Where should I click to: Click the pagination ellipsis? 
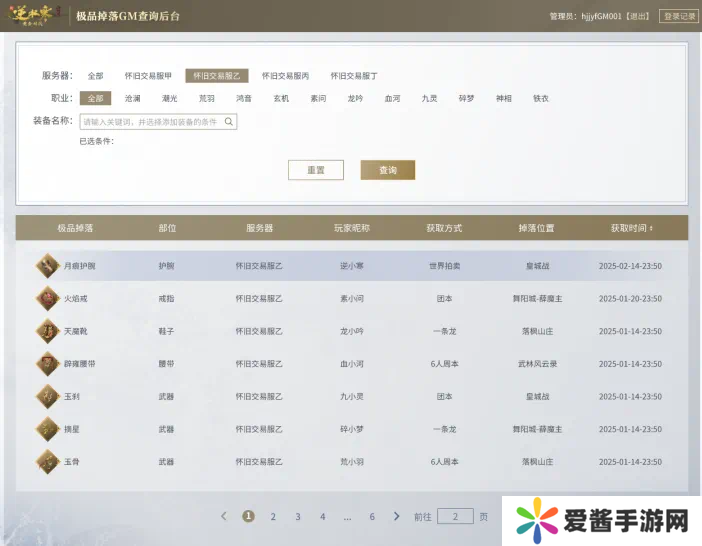click(x=347, y=518)
